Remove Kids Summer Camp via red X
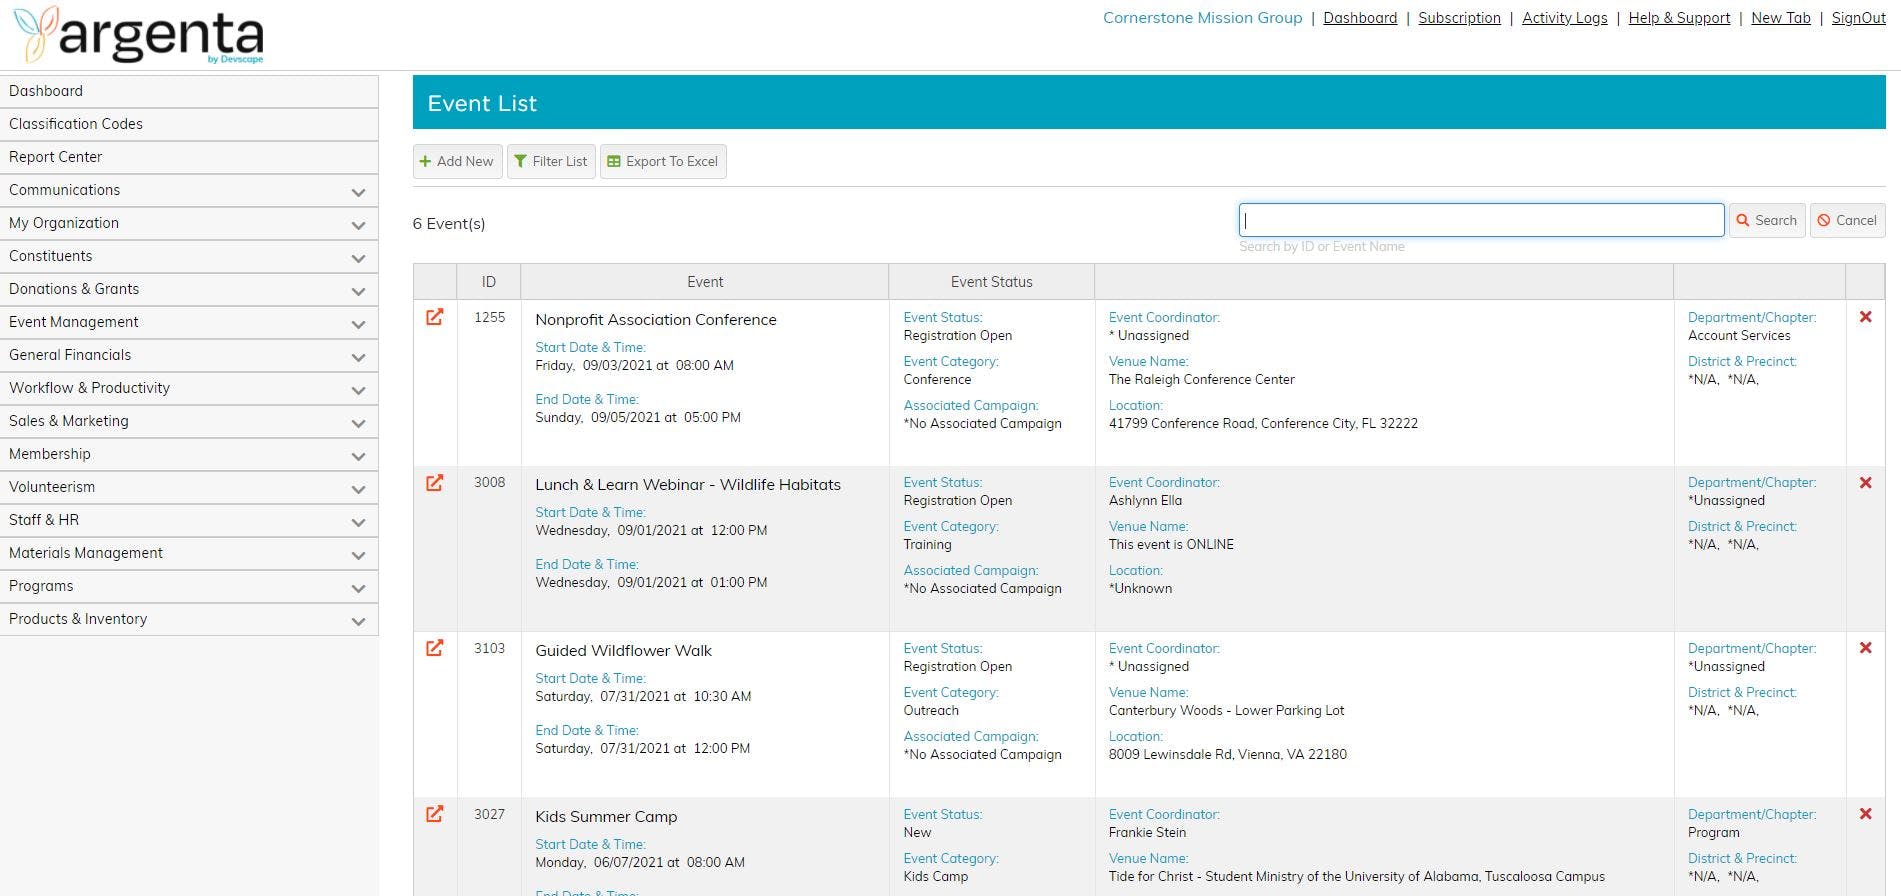 tap(1865, 814)
